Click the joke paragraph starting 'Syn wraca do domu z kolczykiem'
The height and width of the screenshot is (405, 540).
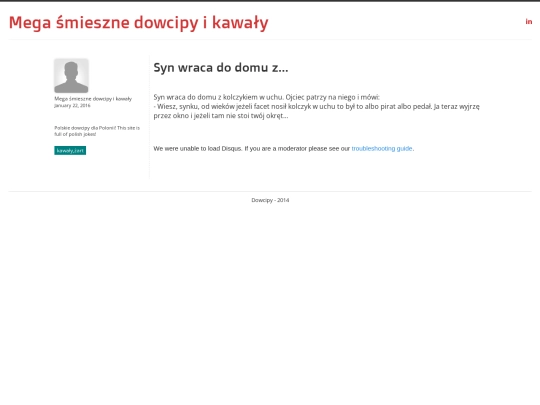point(316,106)
